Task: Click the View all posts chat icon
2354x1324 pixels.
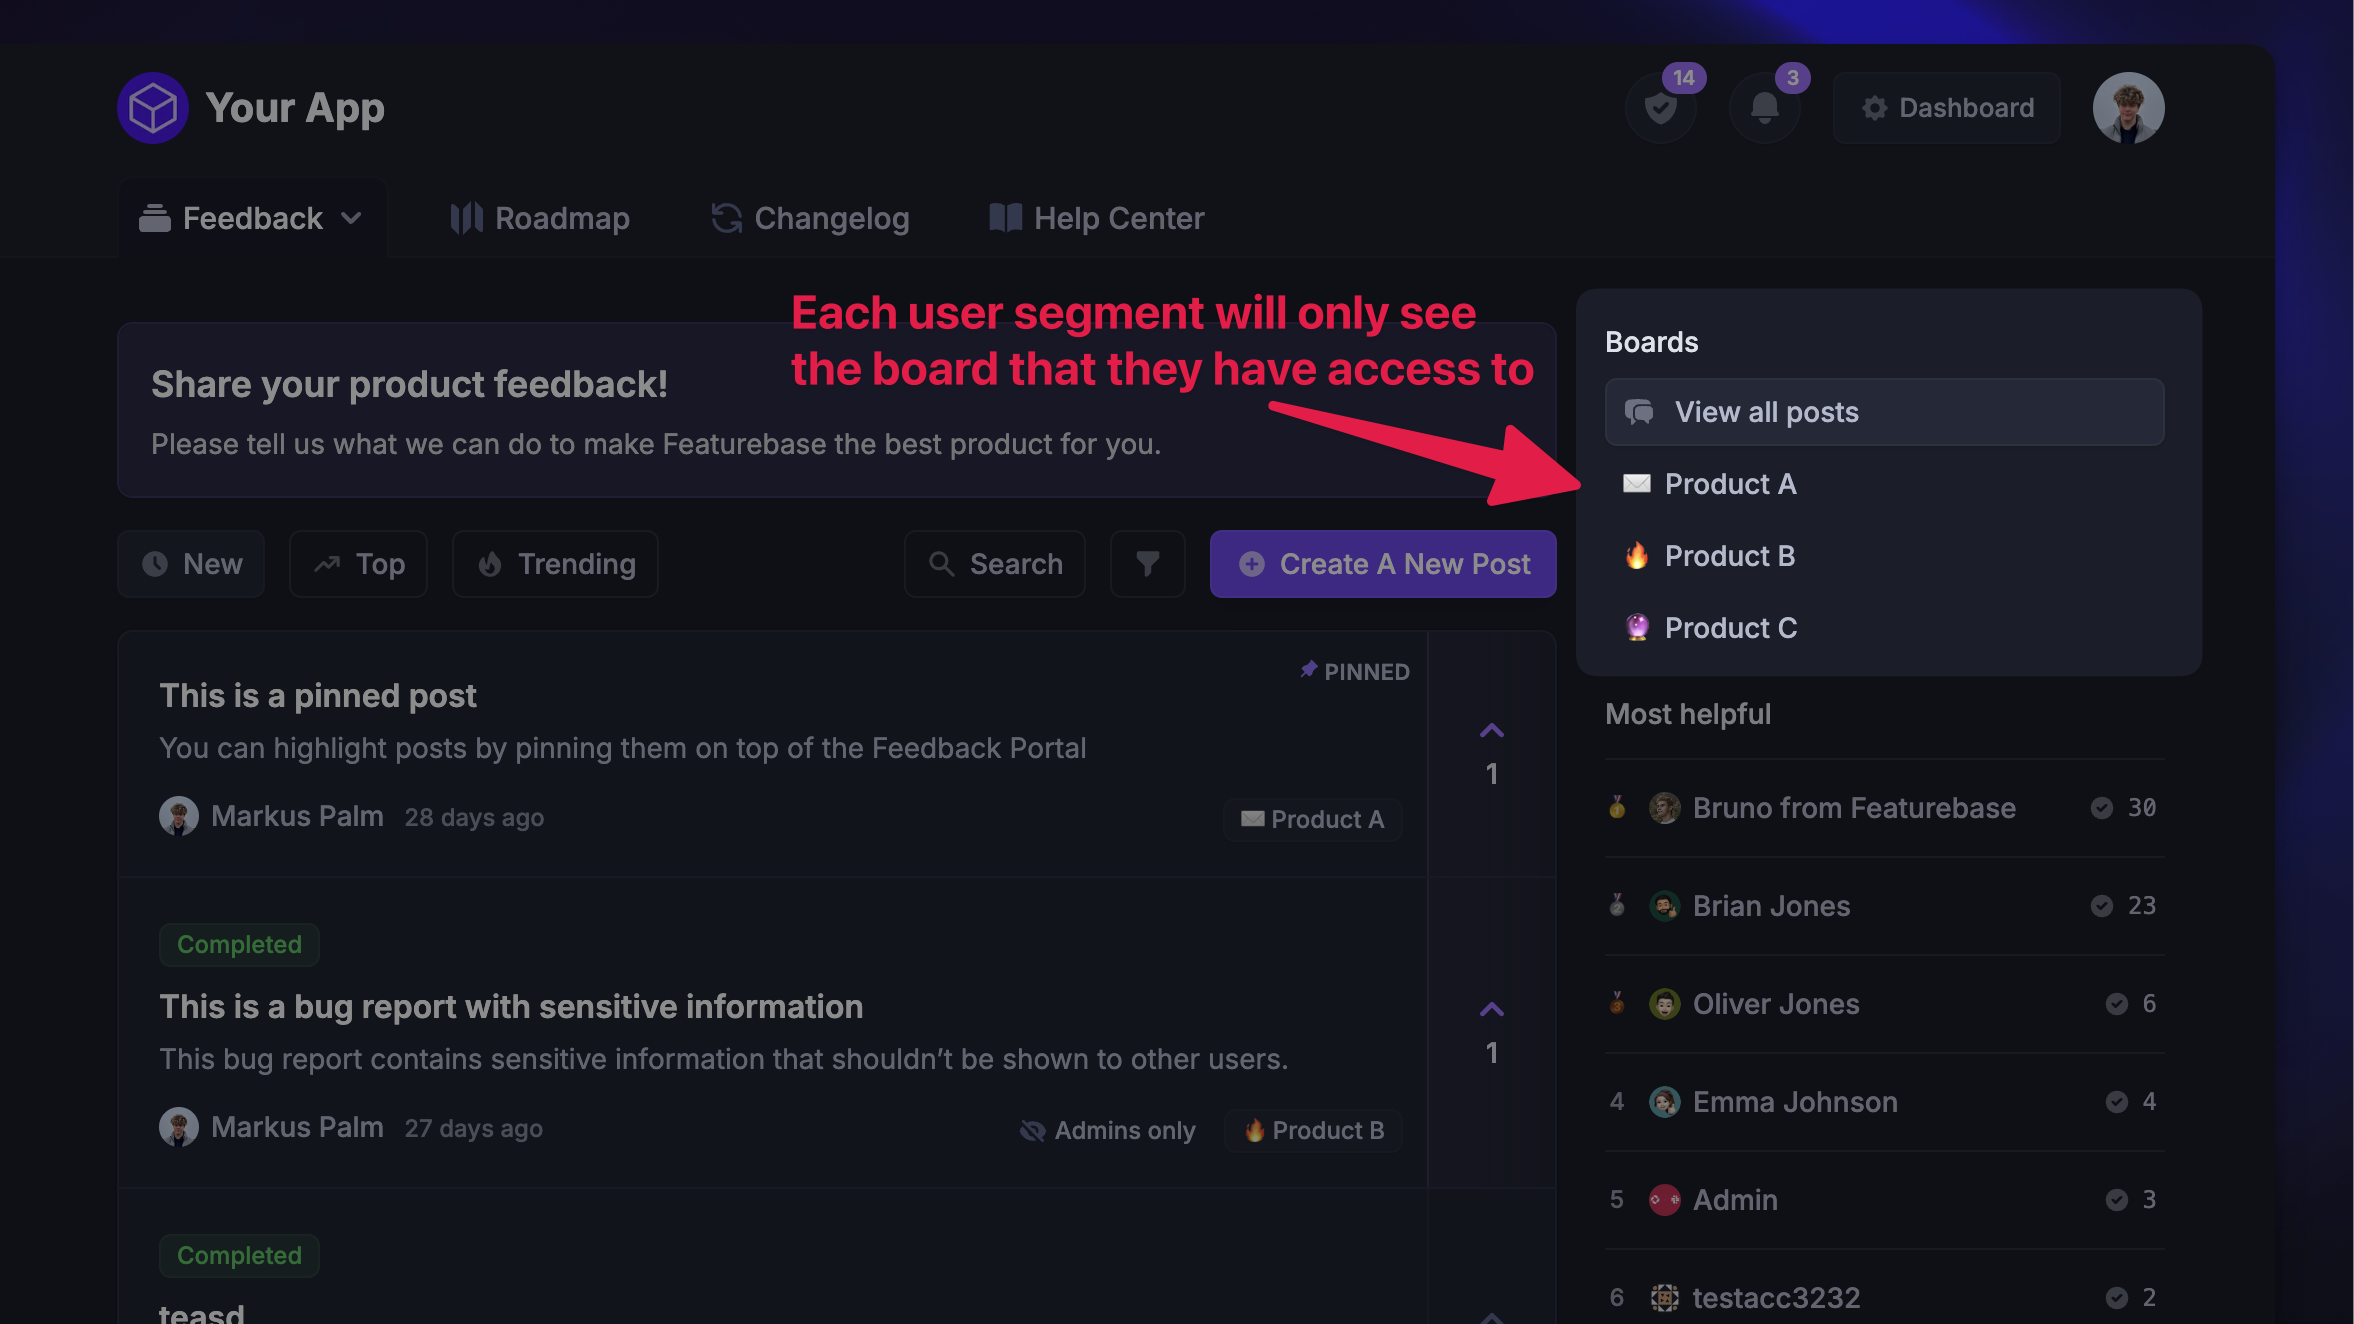Action: point(1639,412)
